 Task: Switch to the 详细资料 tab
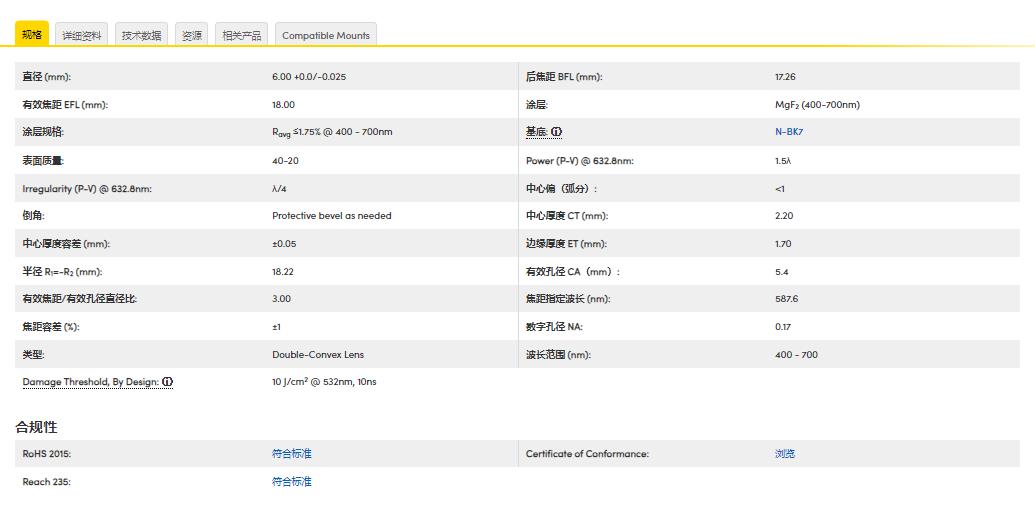click(x=82, y=35)
